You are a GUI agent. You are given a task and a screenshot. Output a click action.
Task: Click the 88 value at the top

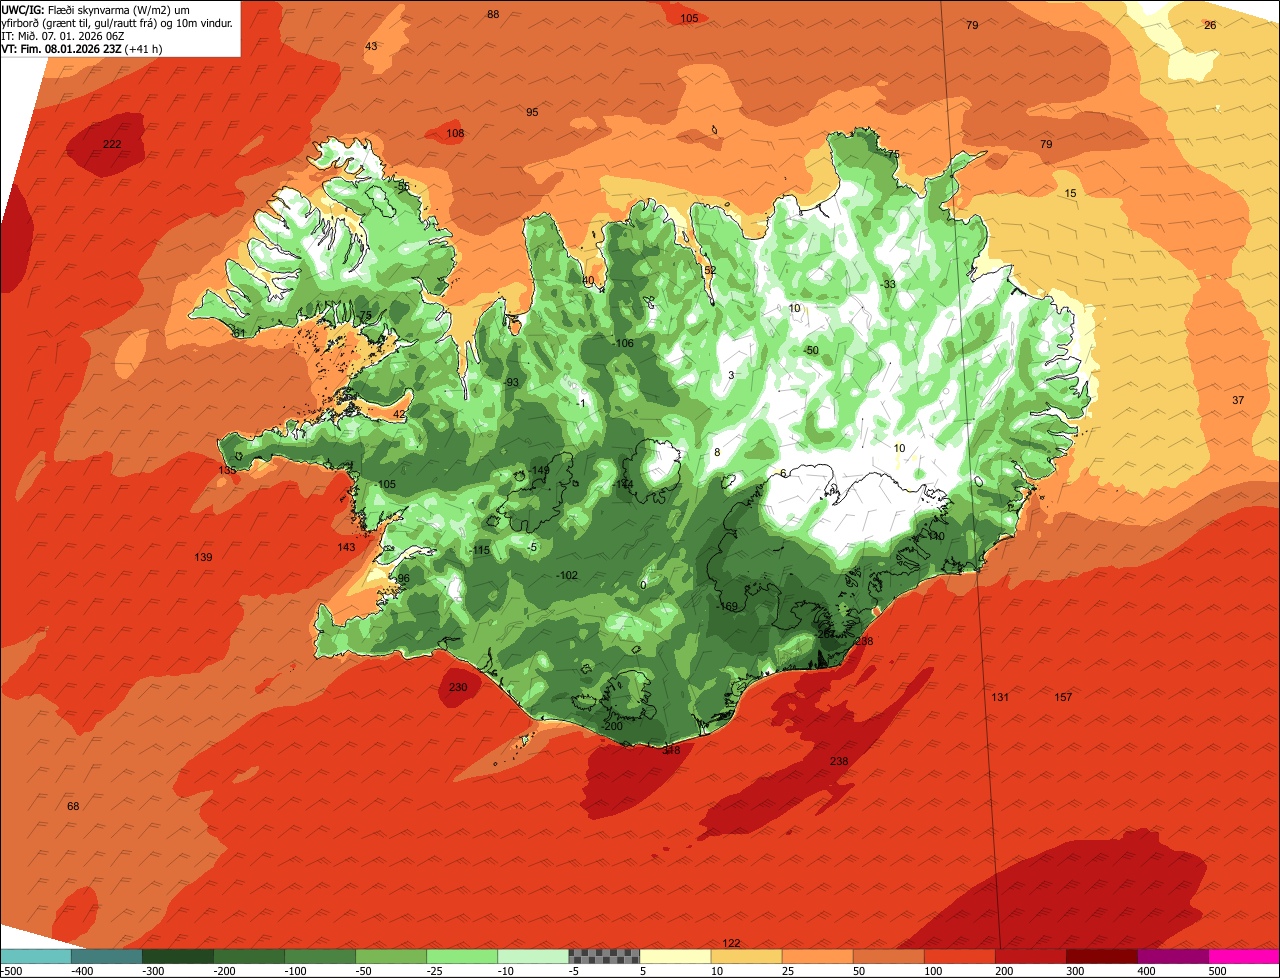coord(493,14)
